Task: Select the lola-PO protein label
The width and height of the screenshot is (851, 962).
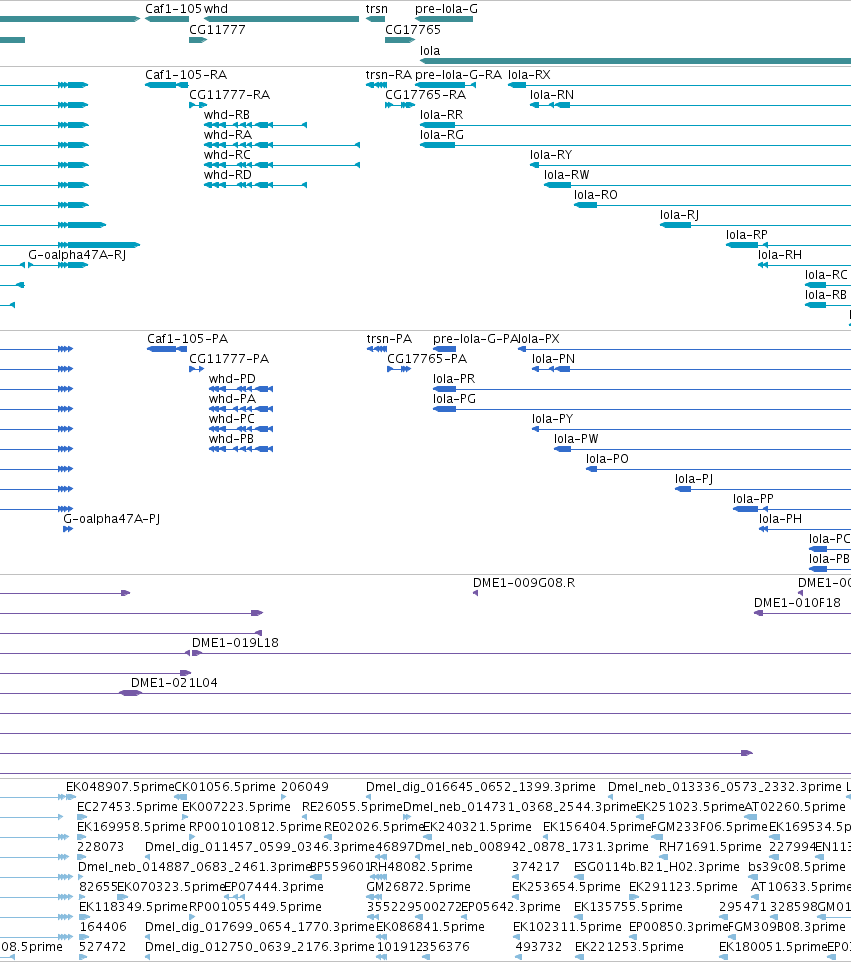Action: coord(607,458)
